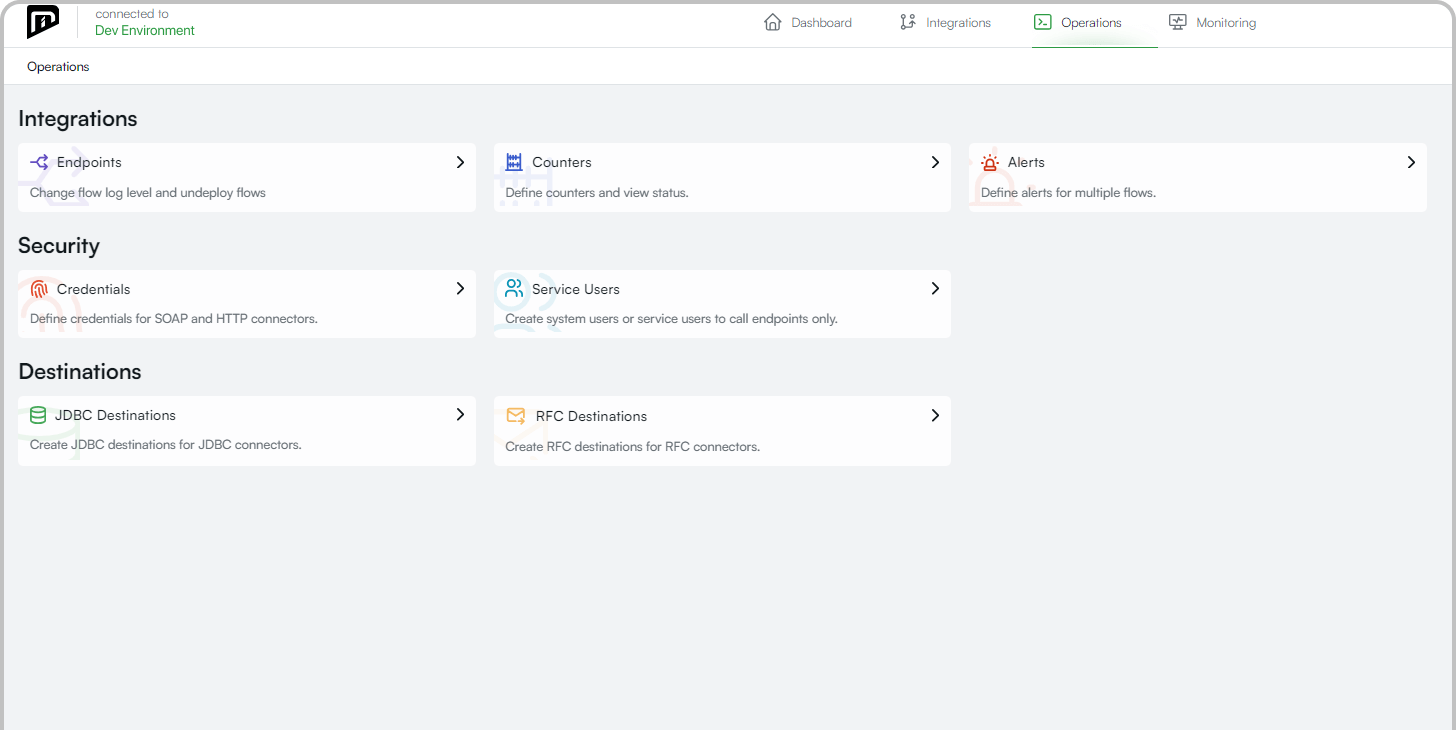Screen dimensions: 1456x730
Task: Click the Endpoints flow icon
Action: click(x=39, y=162)
